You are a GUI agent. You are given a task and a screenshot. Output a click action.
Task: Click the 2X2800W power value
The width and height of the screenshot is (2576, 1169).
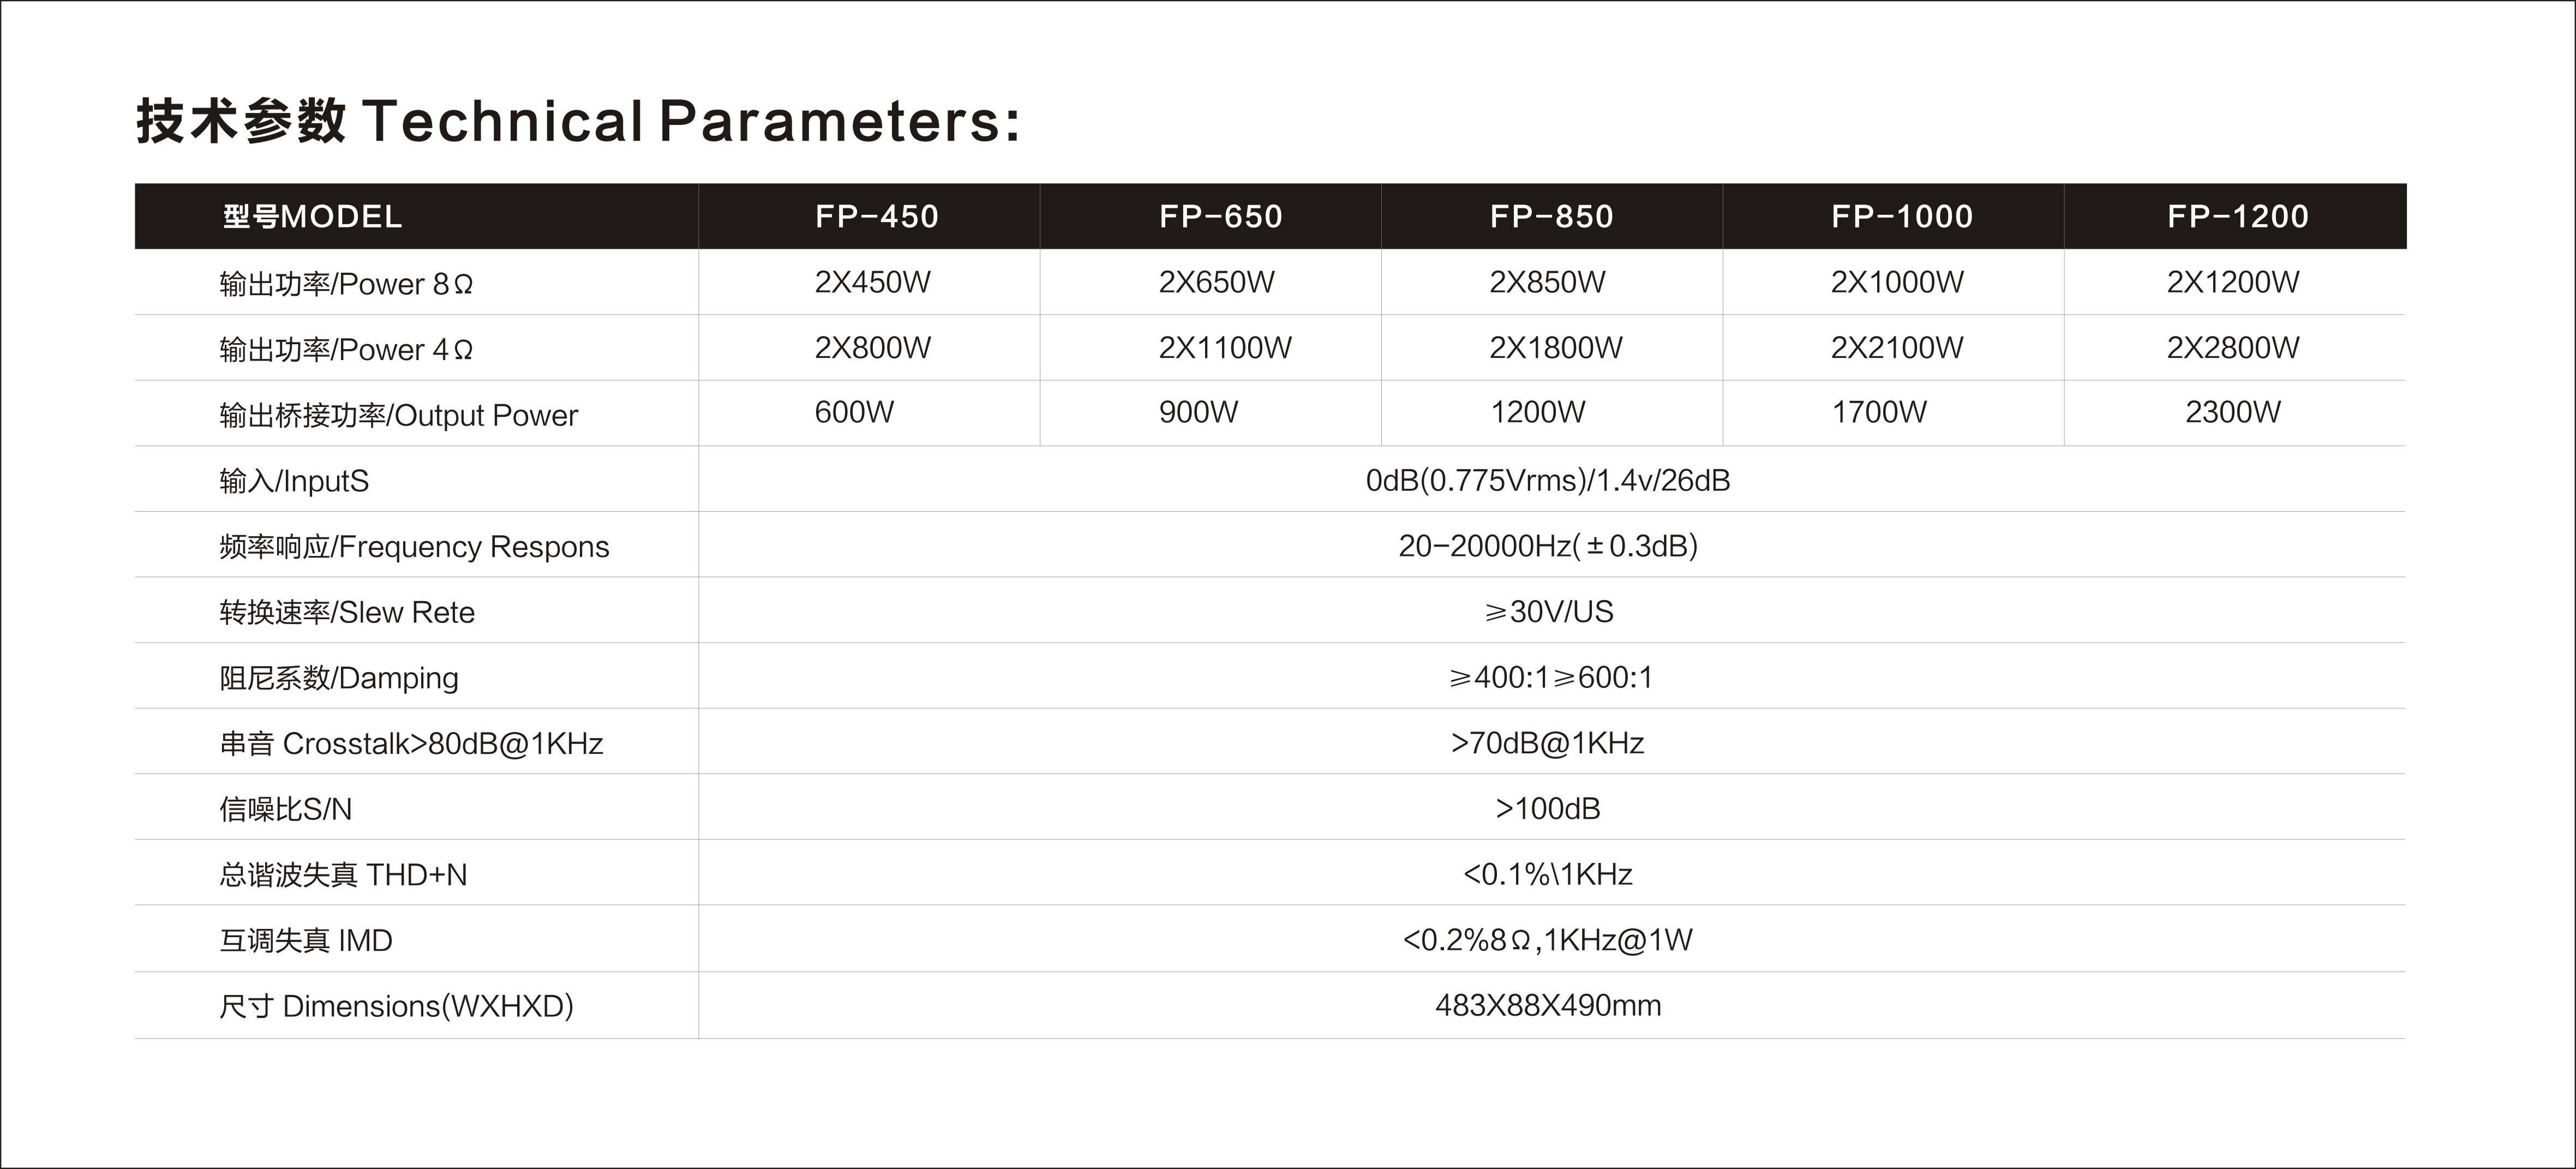(2232, 347)
